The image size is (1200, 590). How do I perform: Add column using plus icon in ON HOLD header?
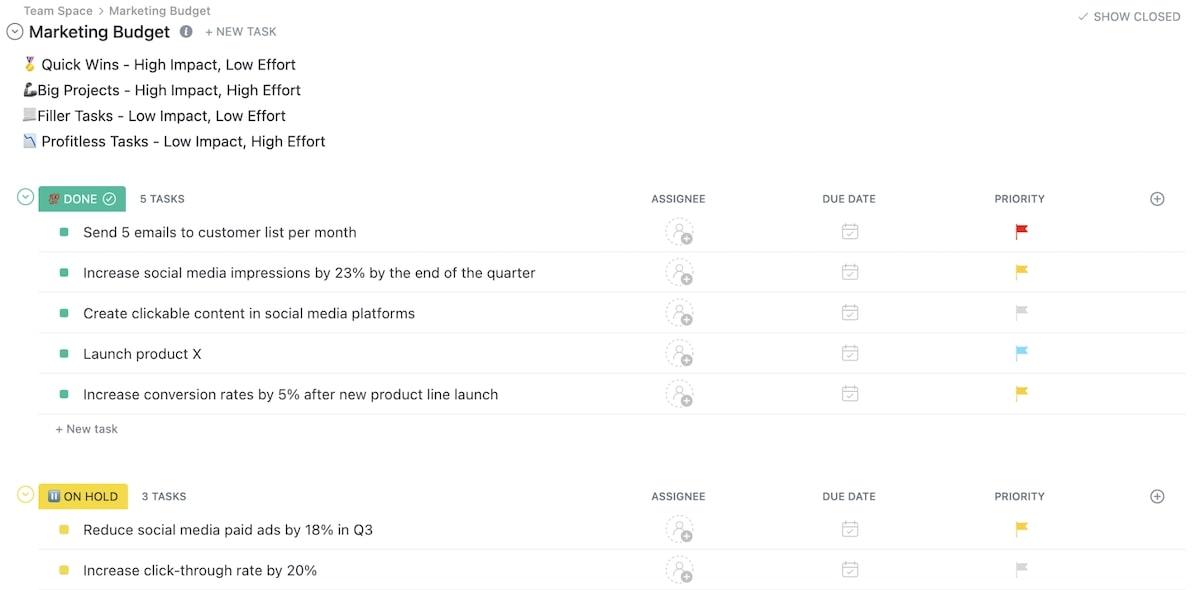(x=1157, y=497)
